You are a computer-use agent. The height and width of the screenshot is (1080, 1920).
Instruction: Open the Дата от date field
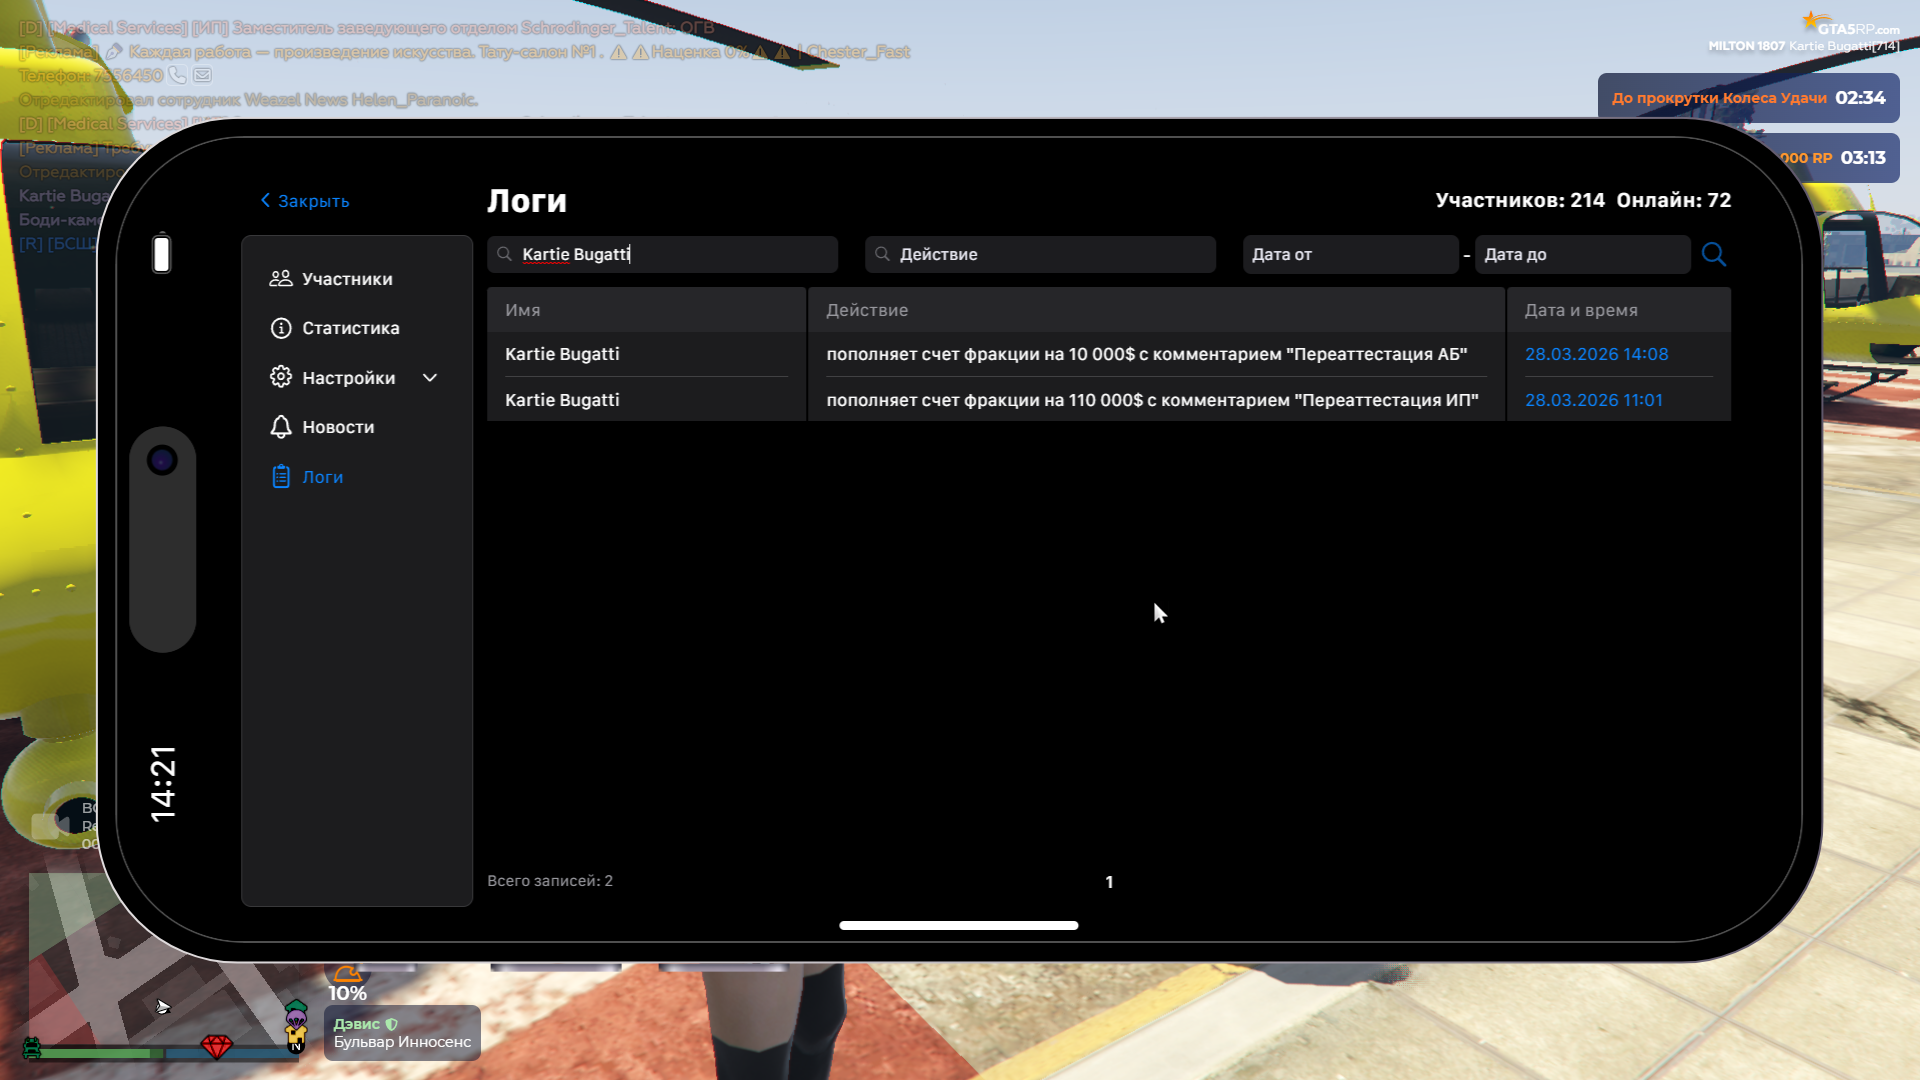tap(1349, 254)
